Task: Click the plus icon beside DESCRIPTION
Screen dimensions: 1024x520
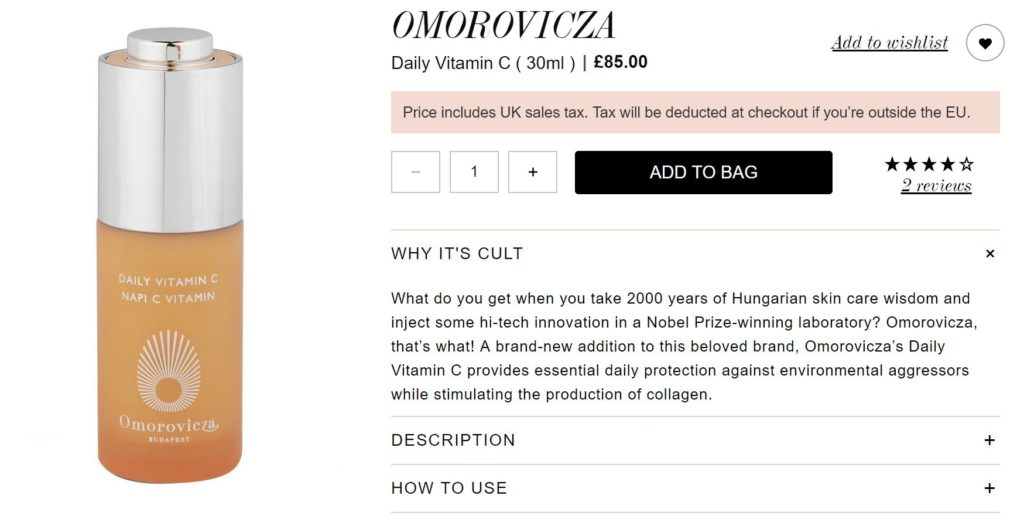Action: [x=990, y=440]
